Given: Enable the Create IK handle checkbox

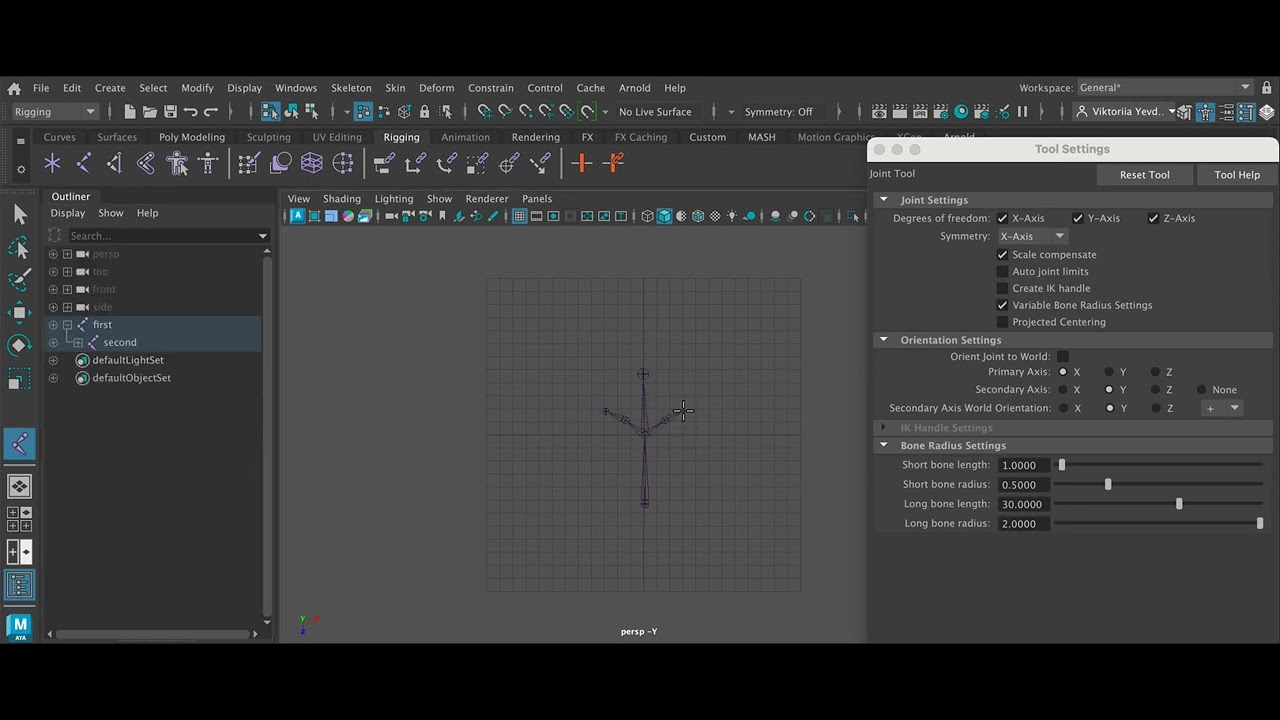Looking at the screenshot, I should [x=1002, y=289].
